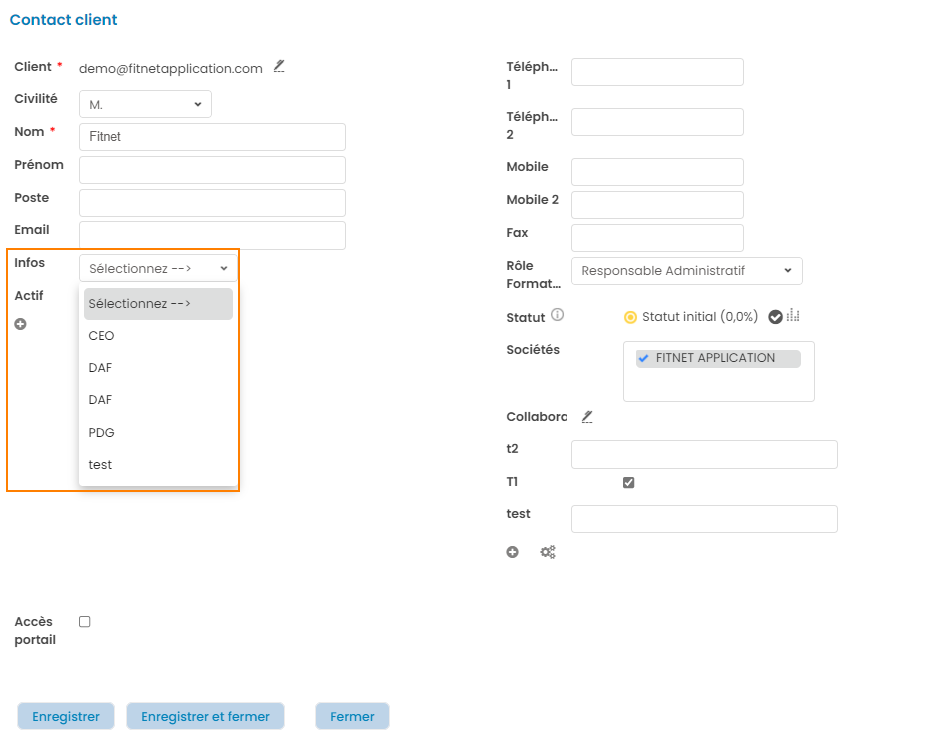949x733 pixels.
Task: Enable the Accès portail checkbox
Action: (x=85, y=622)
